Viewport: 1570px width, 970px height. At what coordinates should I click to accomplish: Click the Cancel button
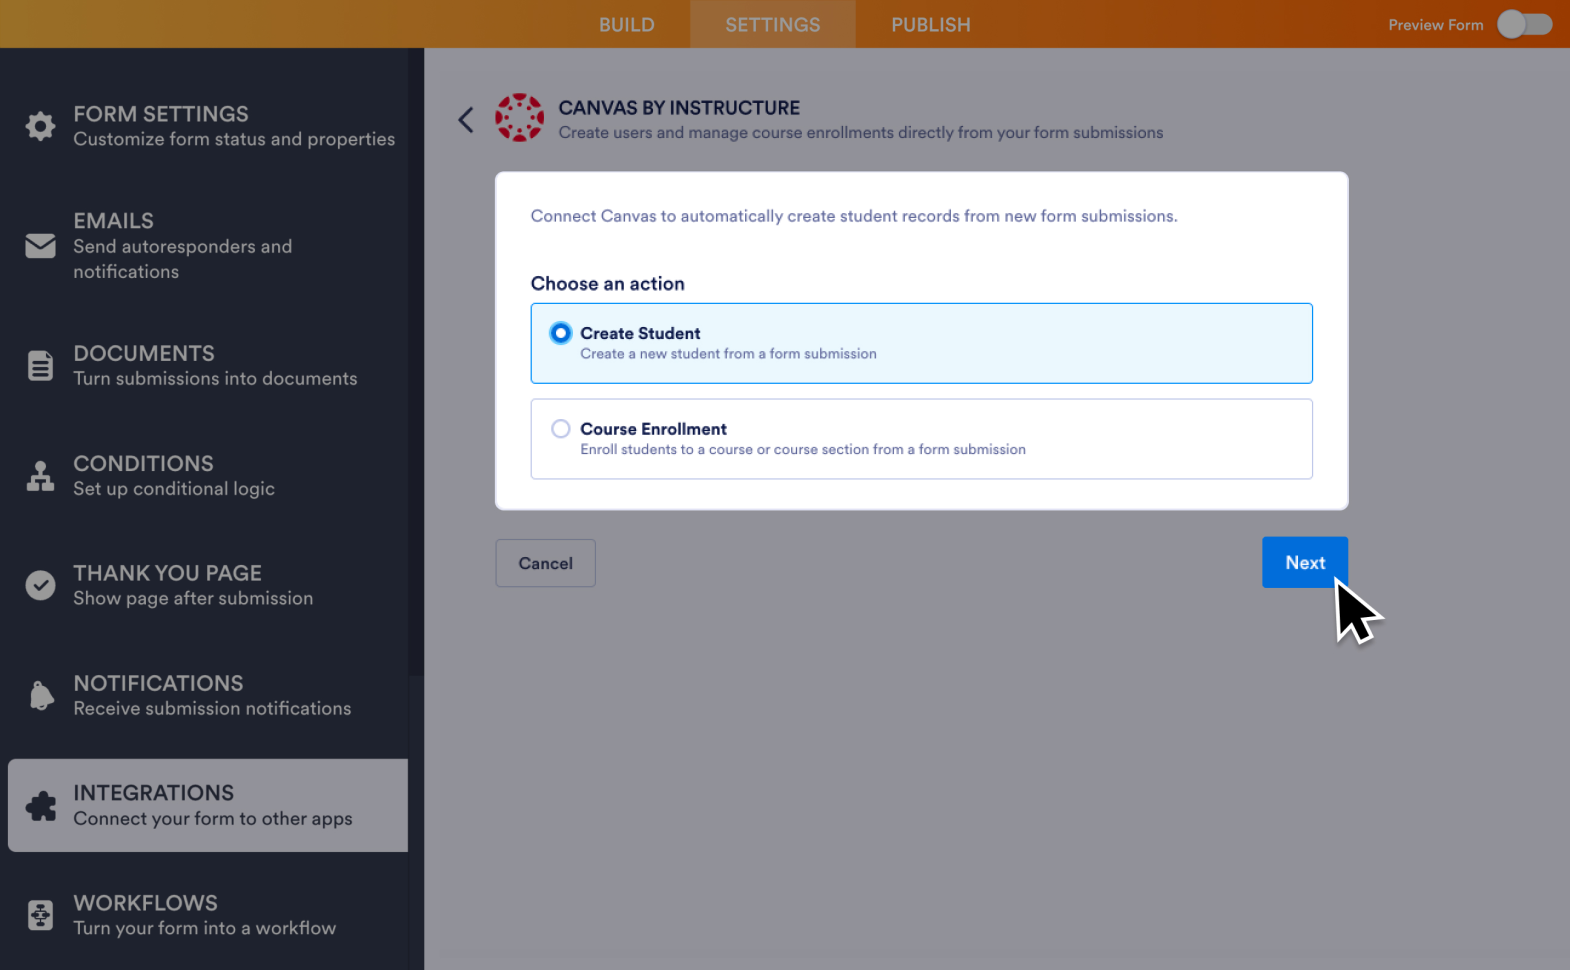pos(546,563)
